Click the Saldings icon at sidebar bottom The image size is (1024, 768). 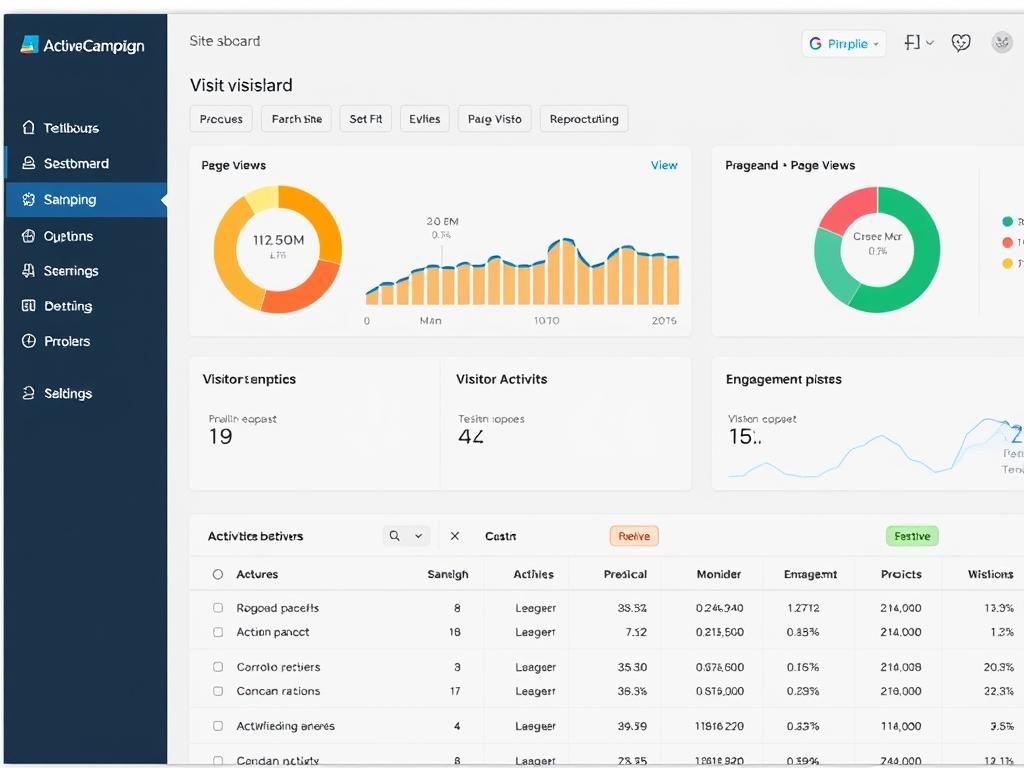28,393
